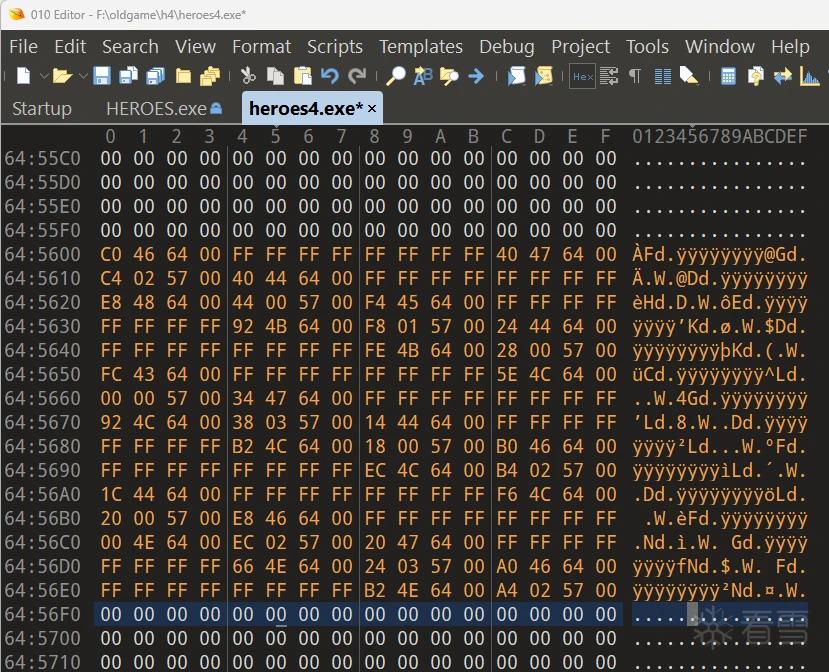Image resolution: width=829 pixels, height=672 pixels.
Task: Open the Calculator tool icon
Action: pyautogui.click(x=728, y=76)
